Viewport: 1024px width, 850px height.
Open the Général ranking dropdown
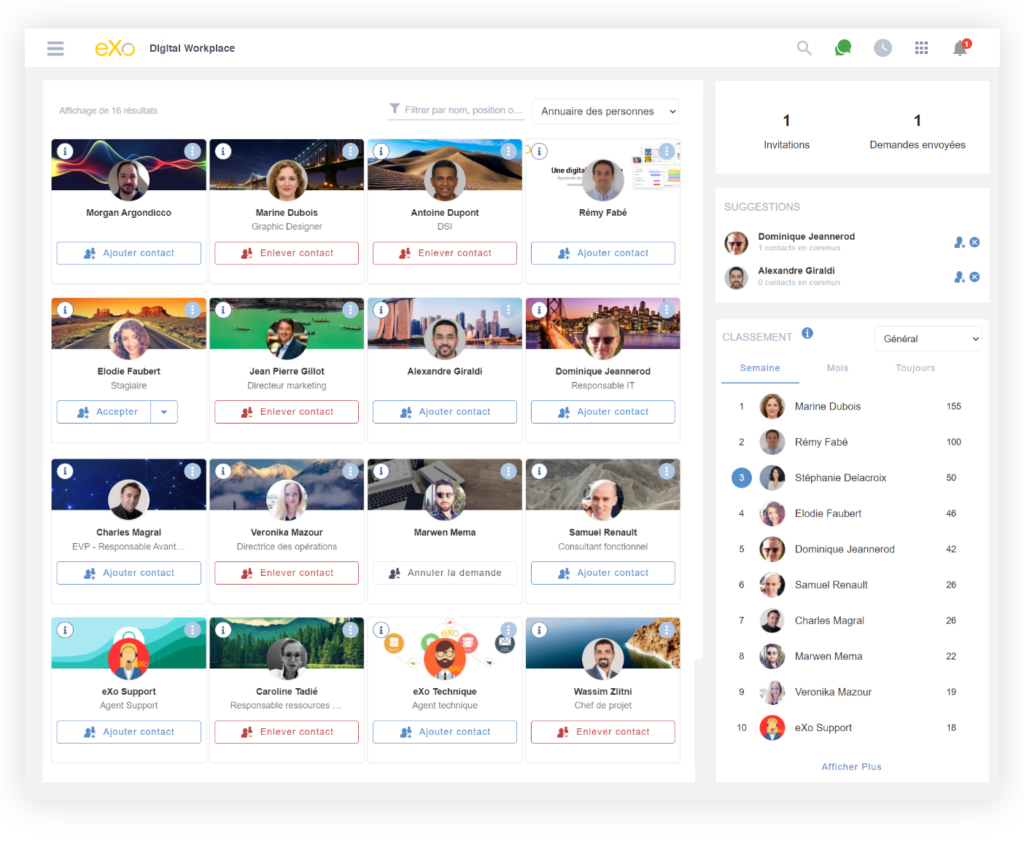pyautogui.click(x=928, y=339)
